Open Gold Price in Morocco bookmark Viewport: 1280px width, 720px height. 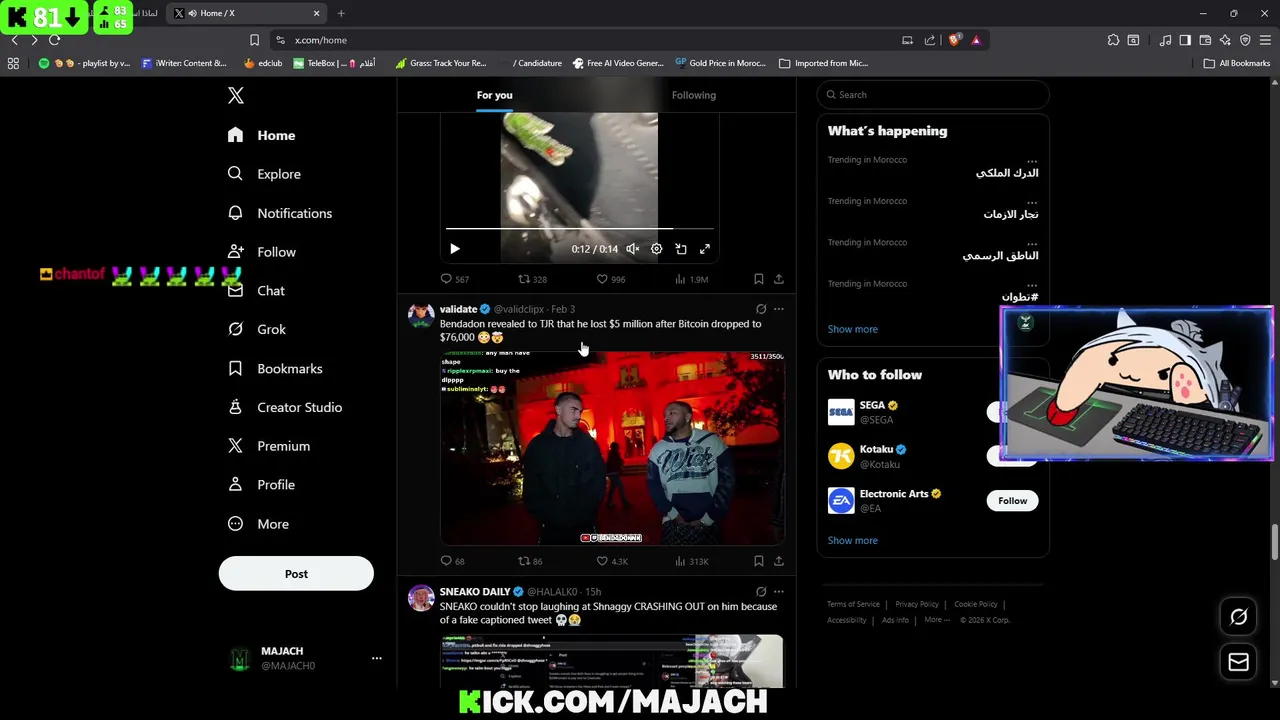pos(720,63)
